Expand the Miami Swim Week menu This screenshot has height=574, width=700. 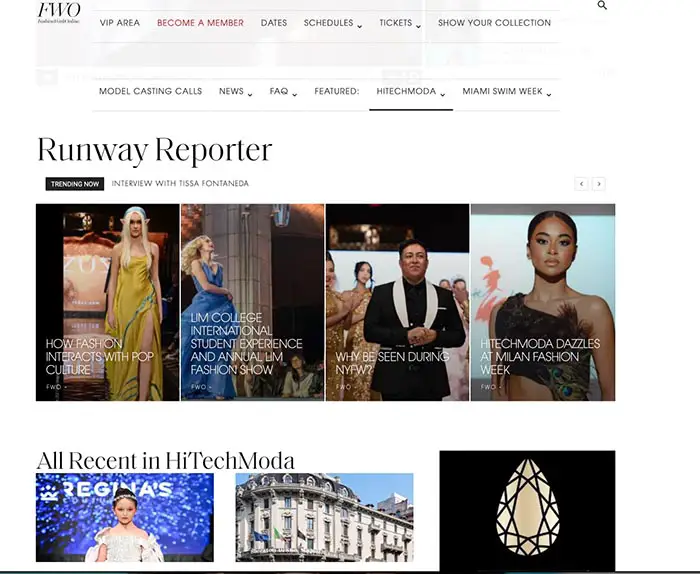tap(507, 92)
